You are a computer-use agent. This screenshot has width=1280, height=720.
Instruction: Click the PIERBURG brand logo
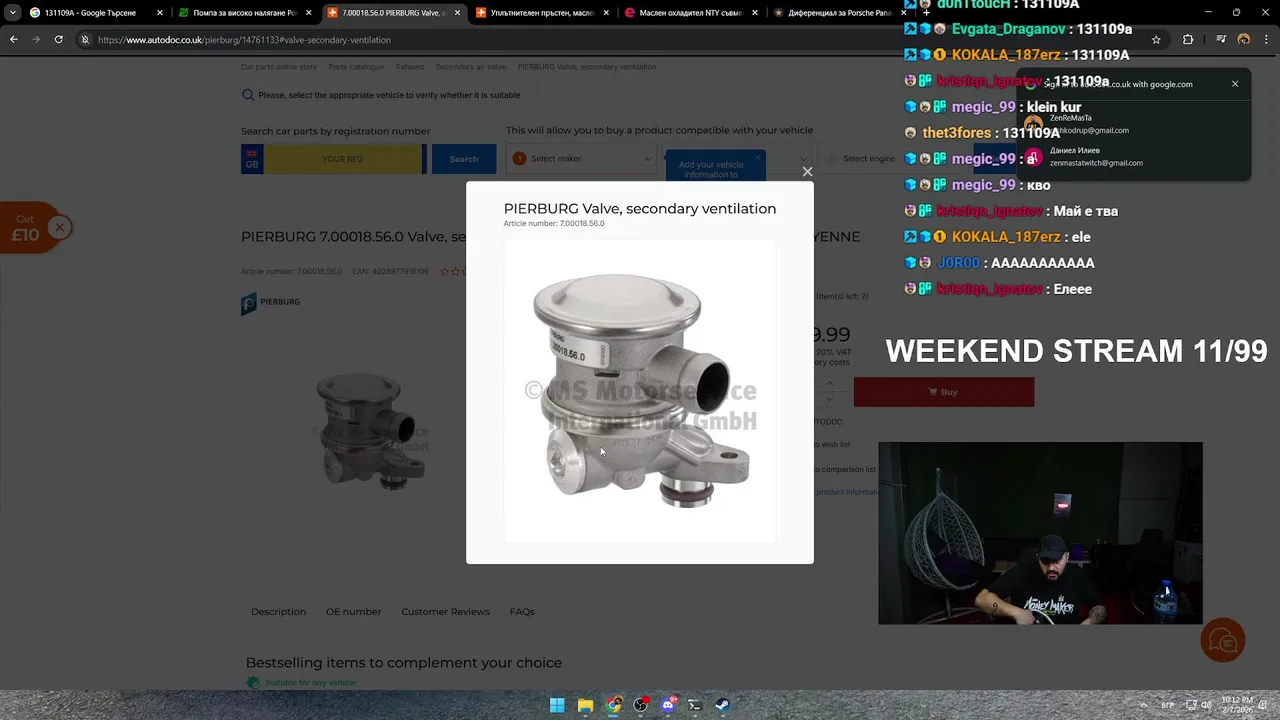coord(270,302)
